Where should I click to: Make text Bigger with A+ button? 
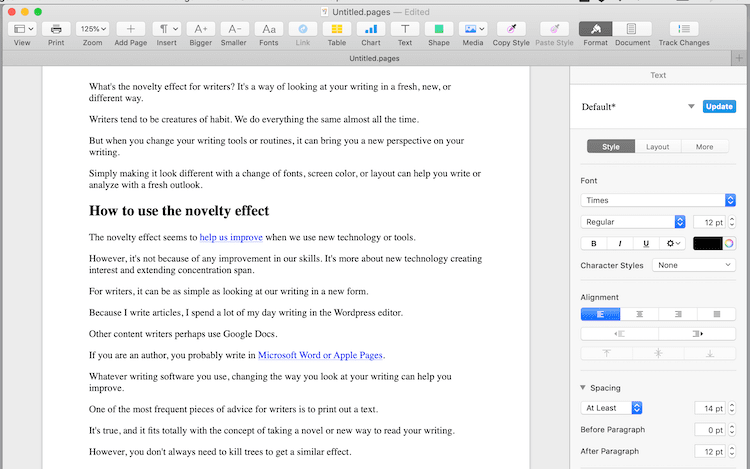200,29
